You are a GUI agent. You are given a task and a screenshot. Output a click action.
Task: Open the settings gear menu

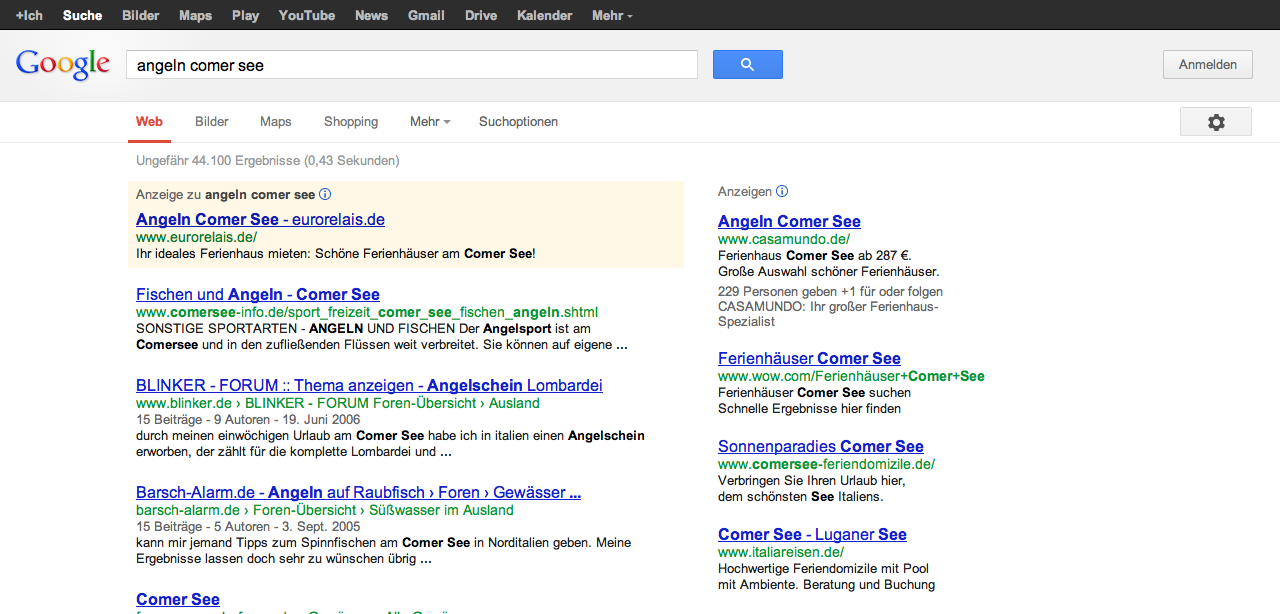[1215, 122]
